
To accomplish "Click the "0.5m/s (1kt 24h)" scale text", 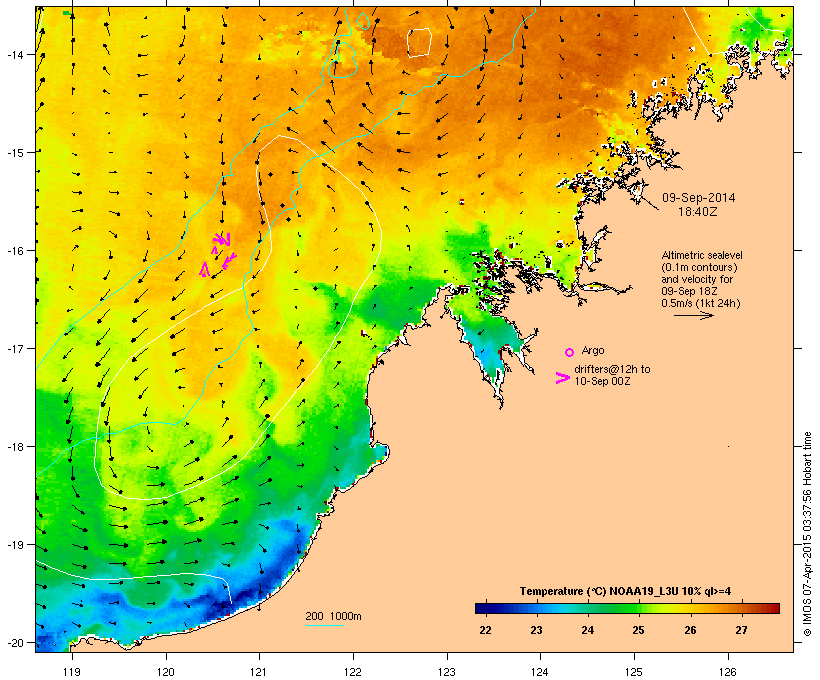I will coord(701,303).
